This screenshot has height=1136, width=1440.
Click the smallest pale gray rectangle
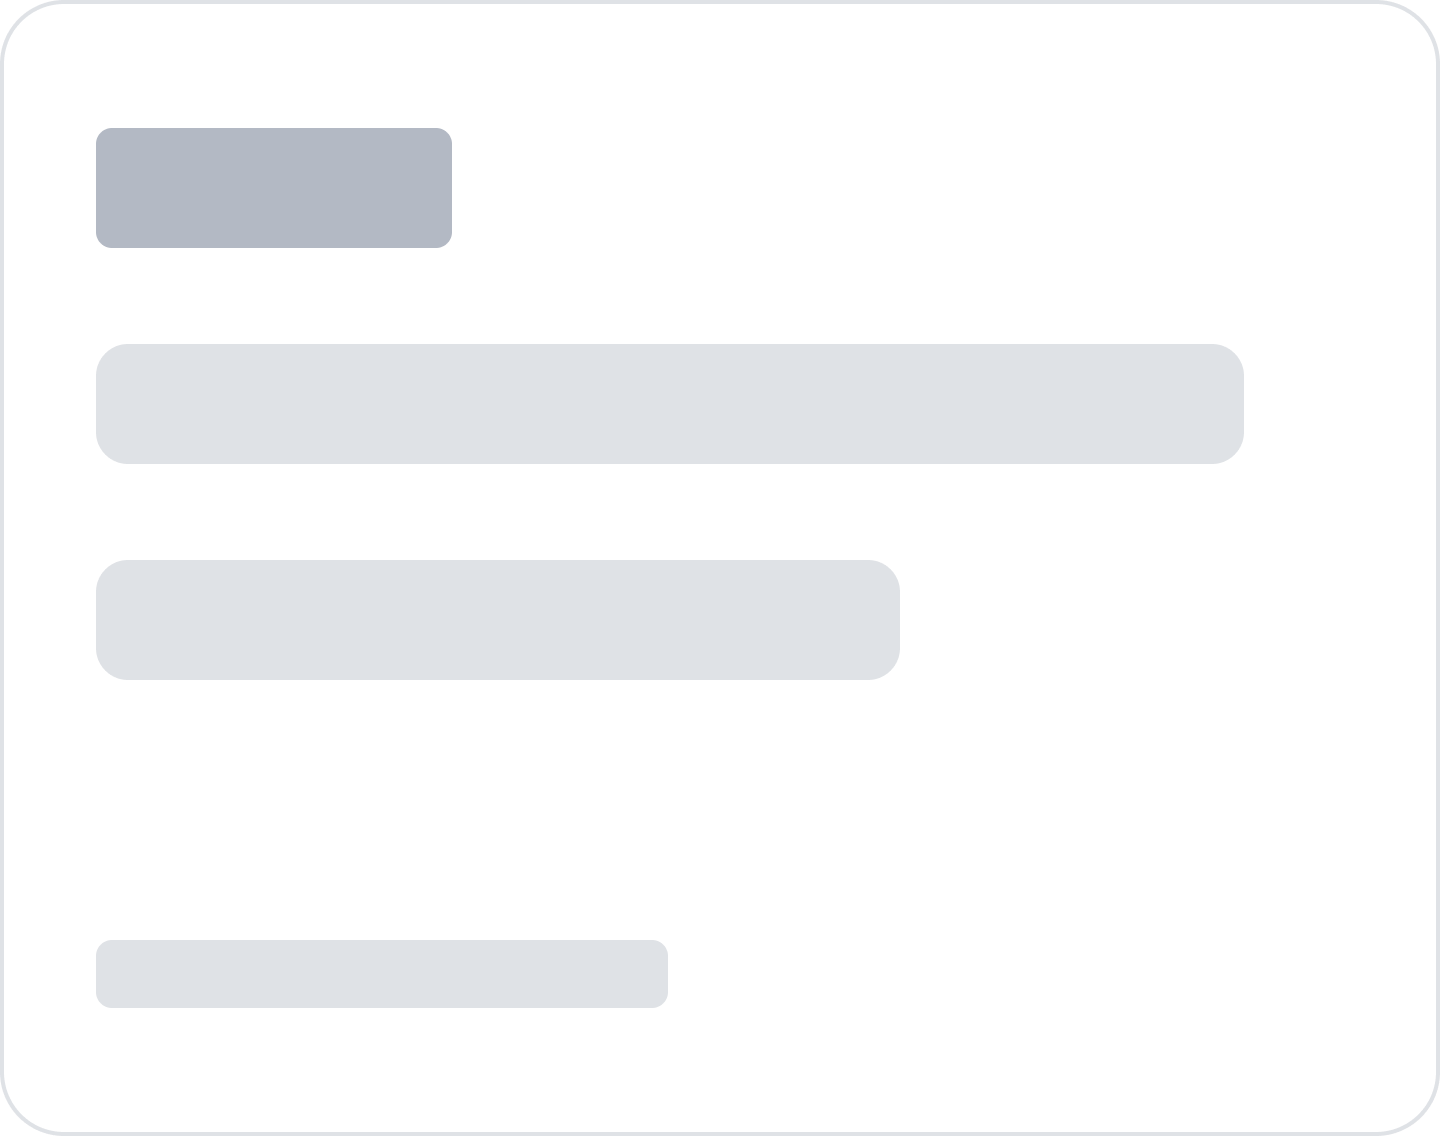click(x=382, y=974)
